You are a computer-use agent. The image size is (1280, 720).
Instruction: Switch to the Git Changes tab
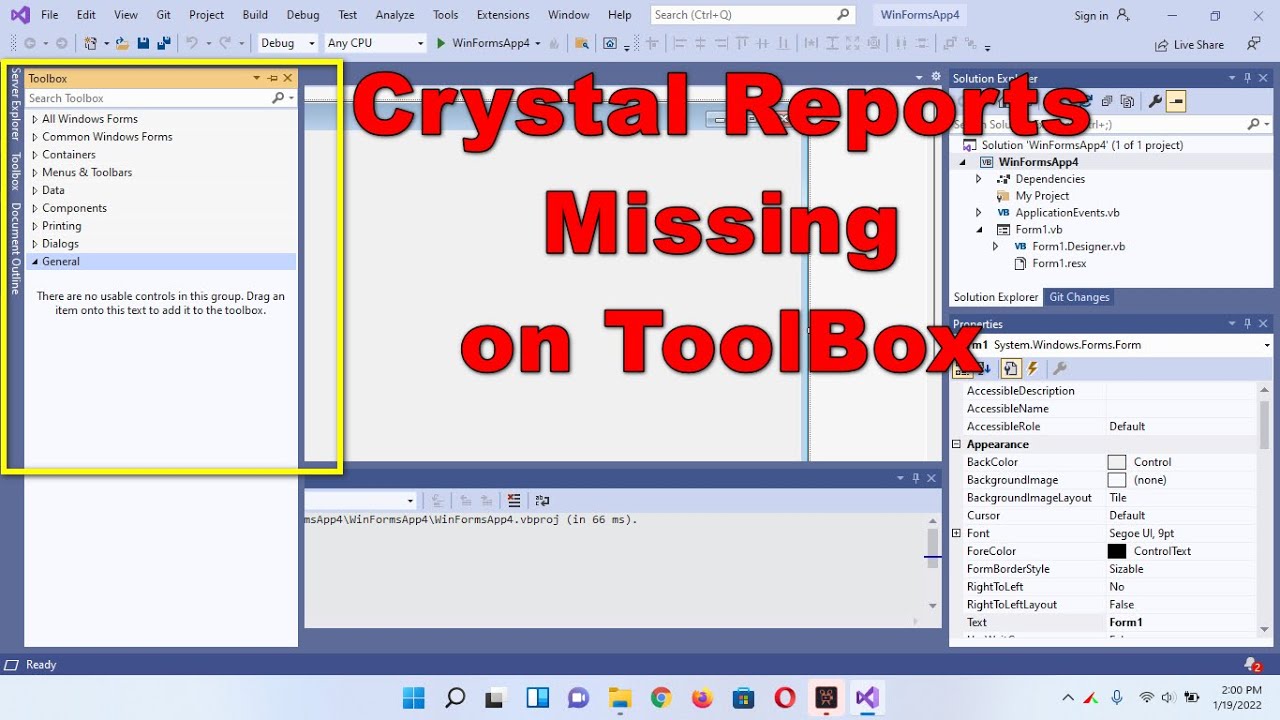[x=1079, y=297]
